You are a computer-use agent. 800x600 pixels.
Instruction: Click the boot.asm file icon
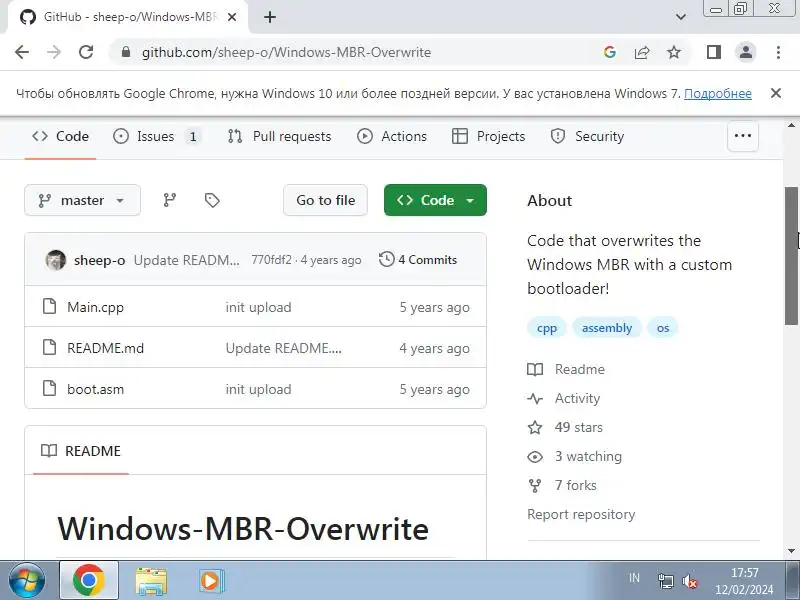pos(49,388)
